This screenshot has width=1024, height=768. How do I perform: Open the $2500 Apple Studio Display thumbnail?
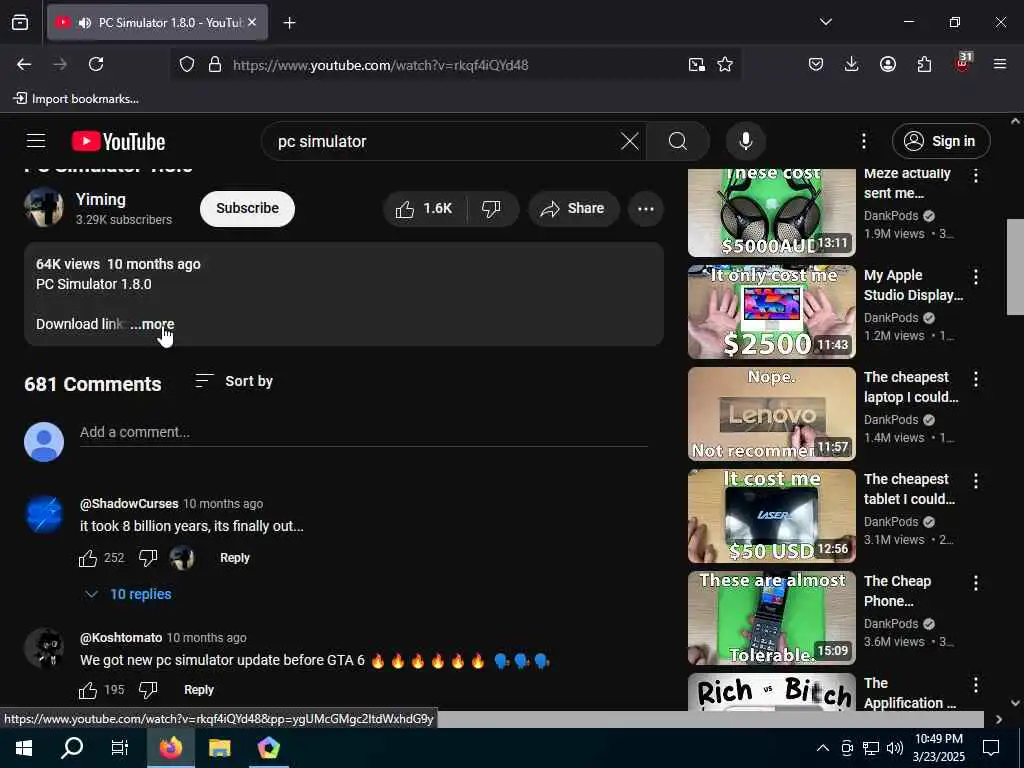coord(771,312)
